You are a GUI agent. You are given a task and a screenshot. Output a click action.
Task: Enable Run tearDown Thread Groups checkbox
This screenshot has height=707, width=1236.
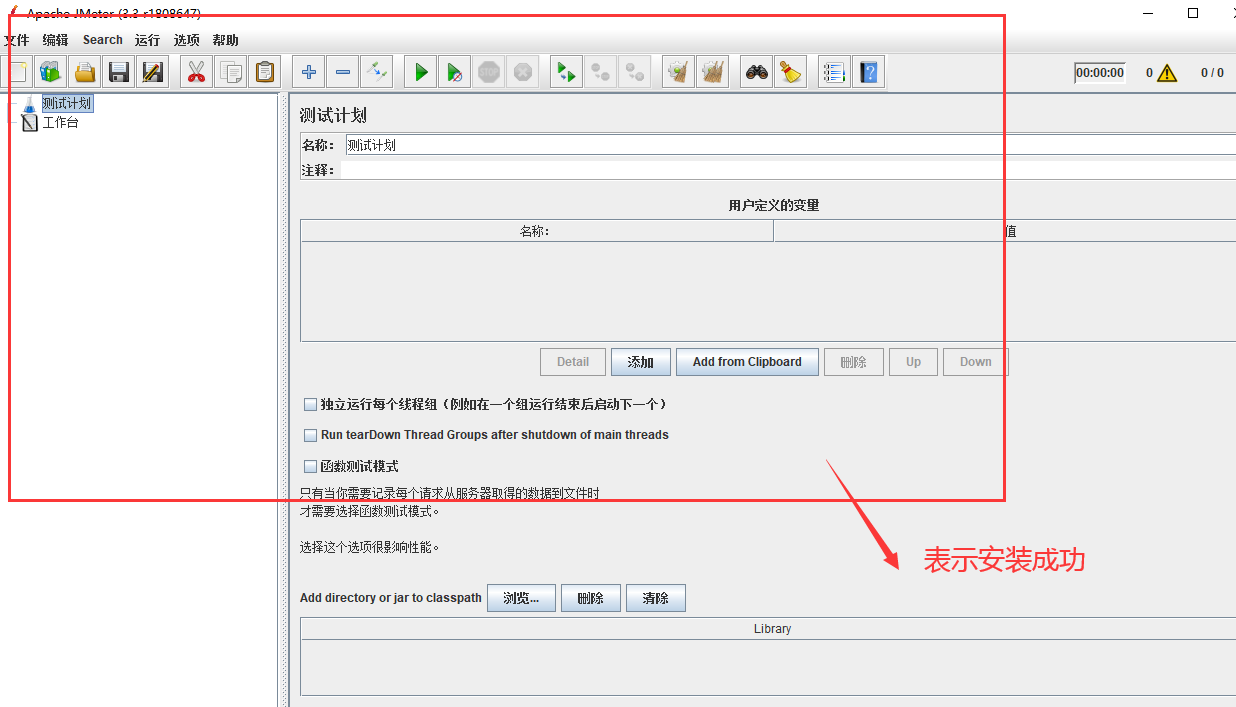[x=310, y=436]
